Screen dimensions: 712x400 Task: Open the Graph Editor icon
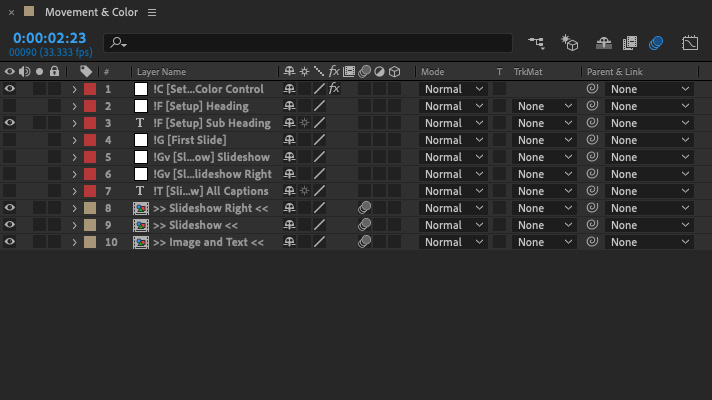pyautogui.click(x=690, y=43)
